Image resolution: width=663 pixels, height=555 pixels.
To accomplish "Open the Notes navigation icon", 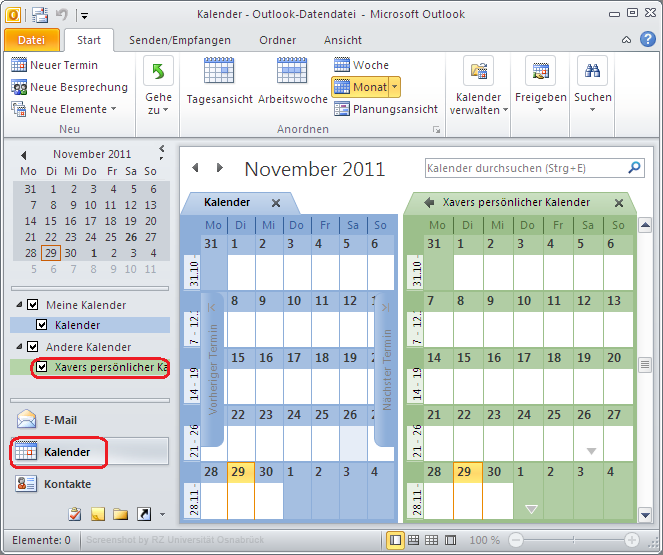I will coord(98,514).
